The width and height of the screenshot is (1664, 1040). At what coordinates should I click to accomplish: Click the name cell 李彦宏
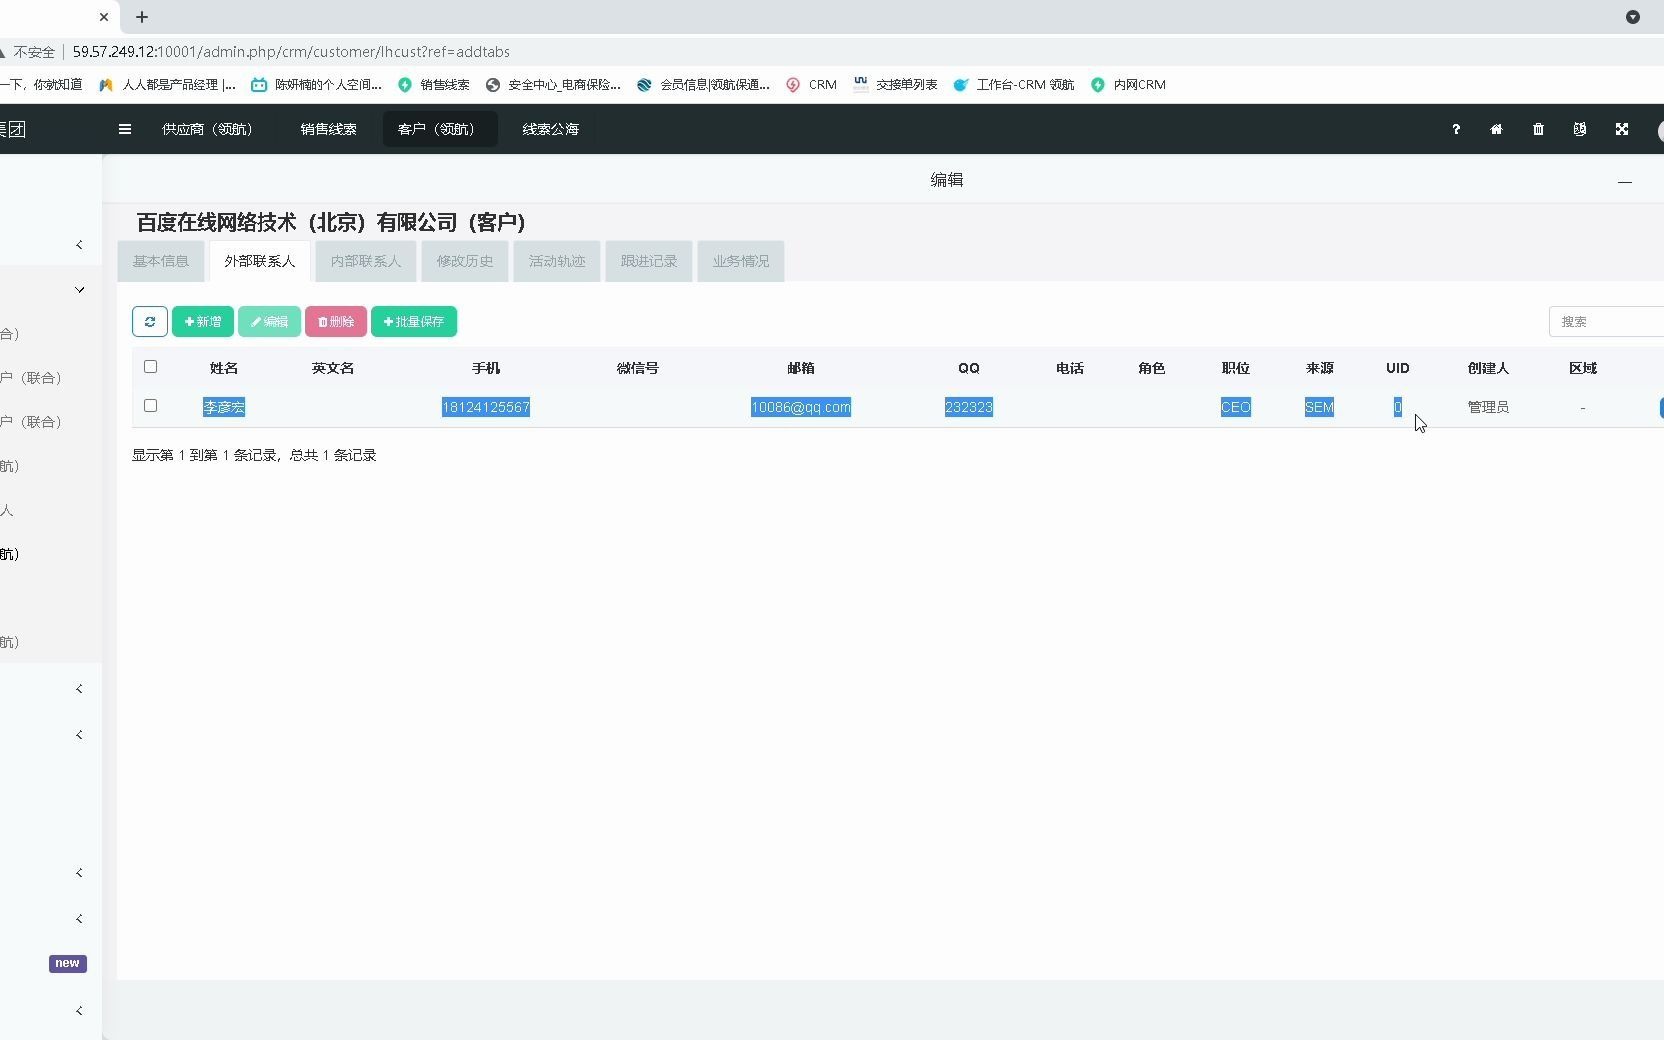click(224, 407)
